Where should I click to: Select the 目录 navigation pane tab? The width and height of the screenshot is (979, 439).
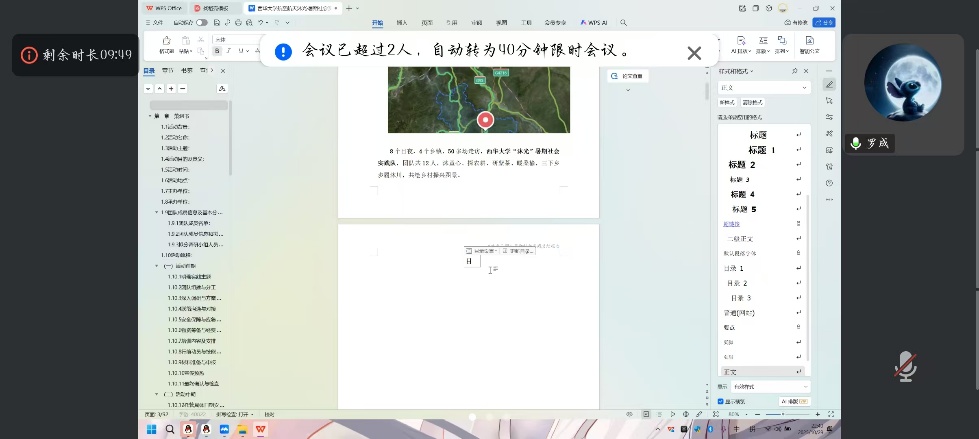click(149, 71)
